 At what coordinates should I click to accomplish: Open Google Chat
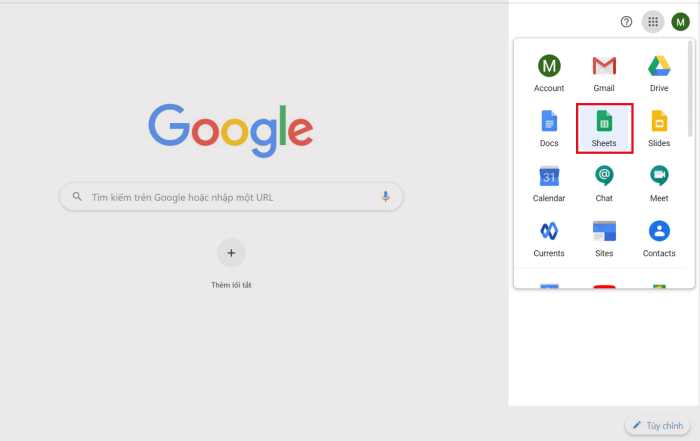point(604,183)
